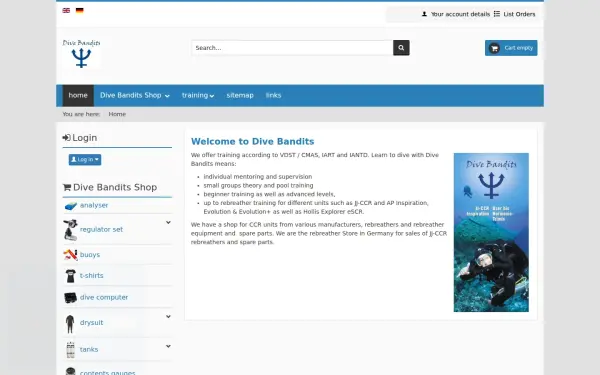Open the tanks category link
The height and width of the screenshot is (375, 600).
tap(89, 349)
